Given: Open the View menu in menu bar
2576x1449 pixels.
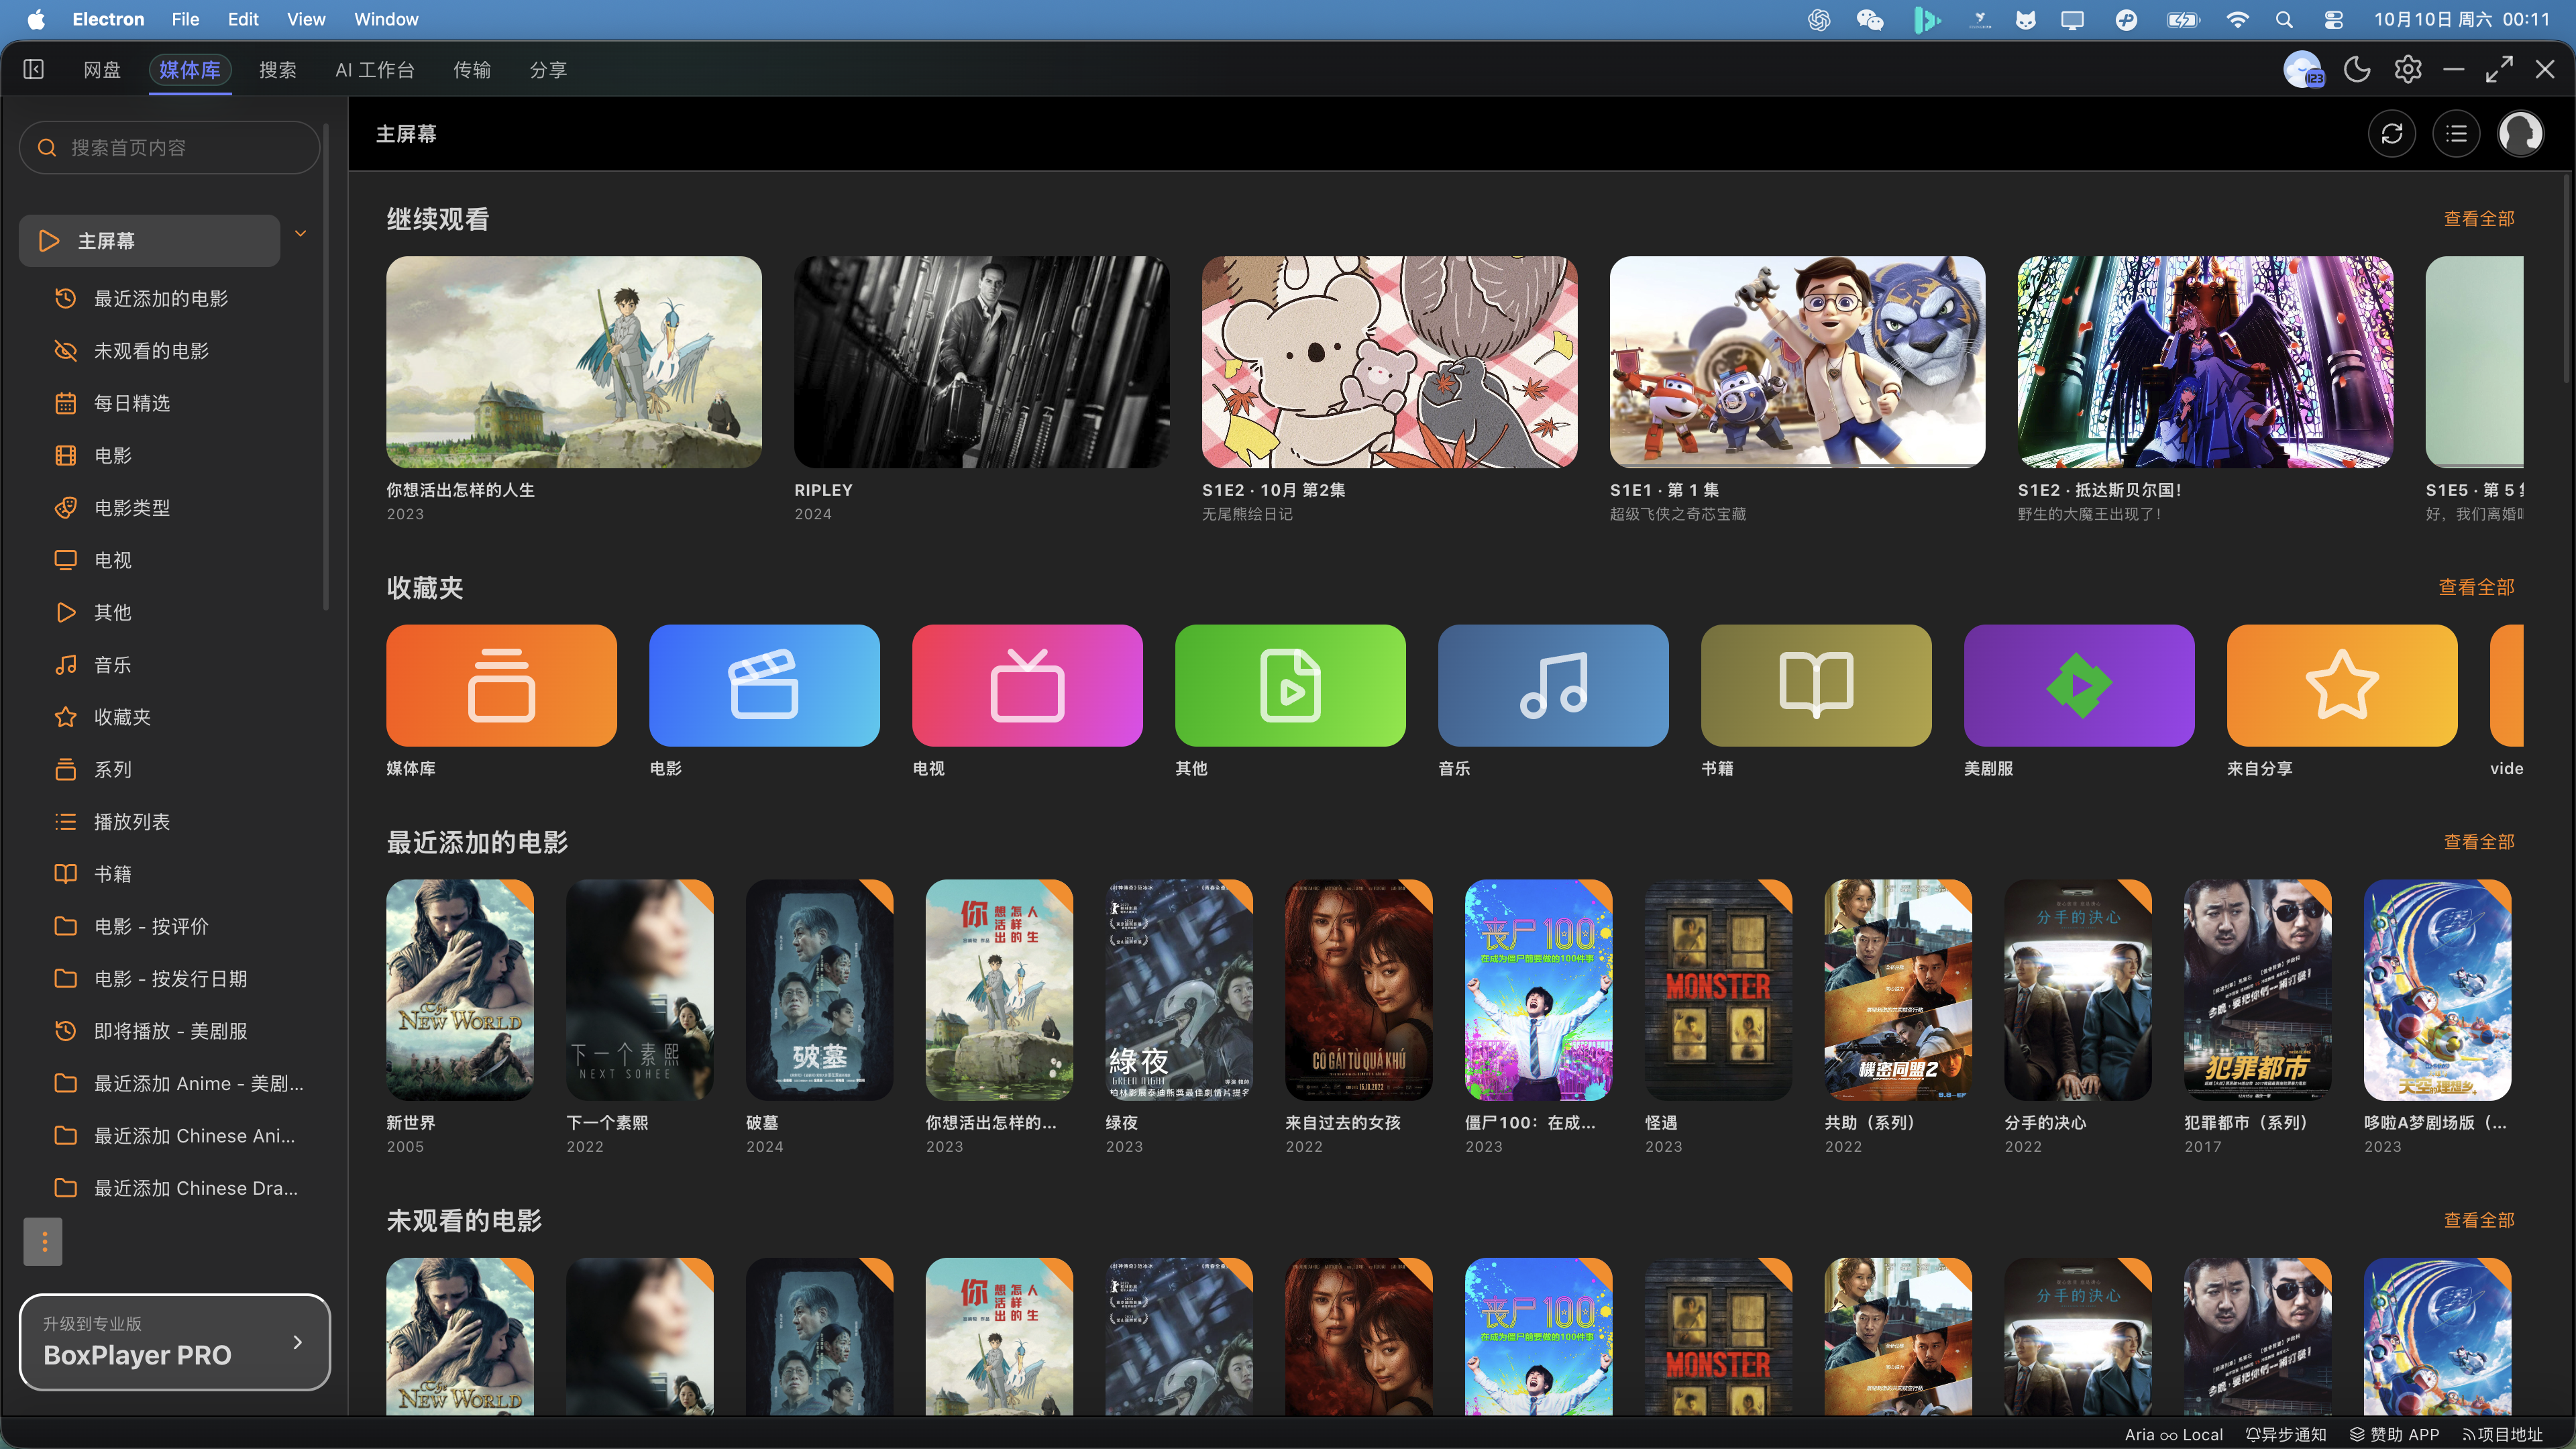Looking at the screenshot, I should pyautogui.click(x=306, y=19).
